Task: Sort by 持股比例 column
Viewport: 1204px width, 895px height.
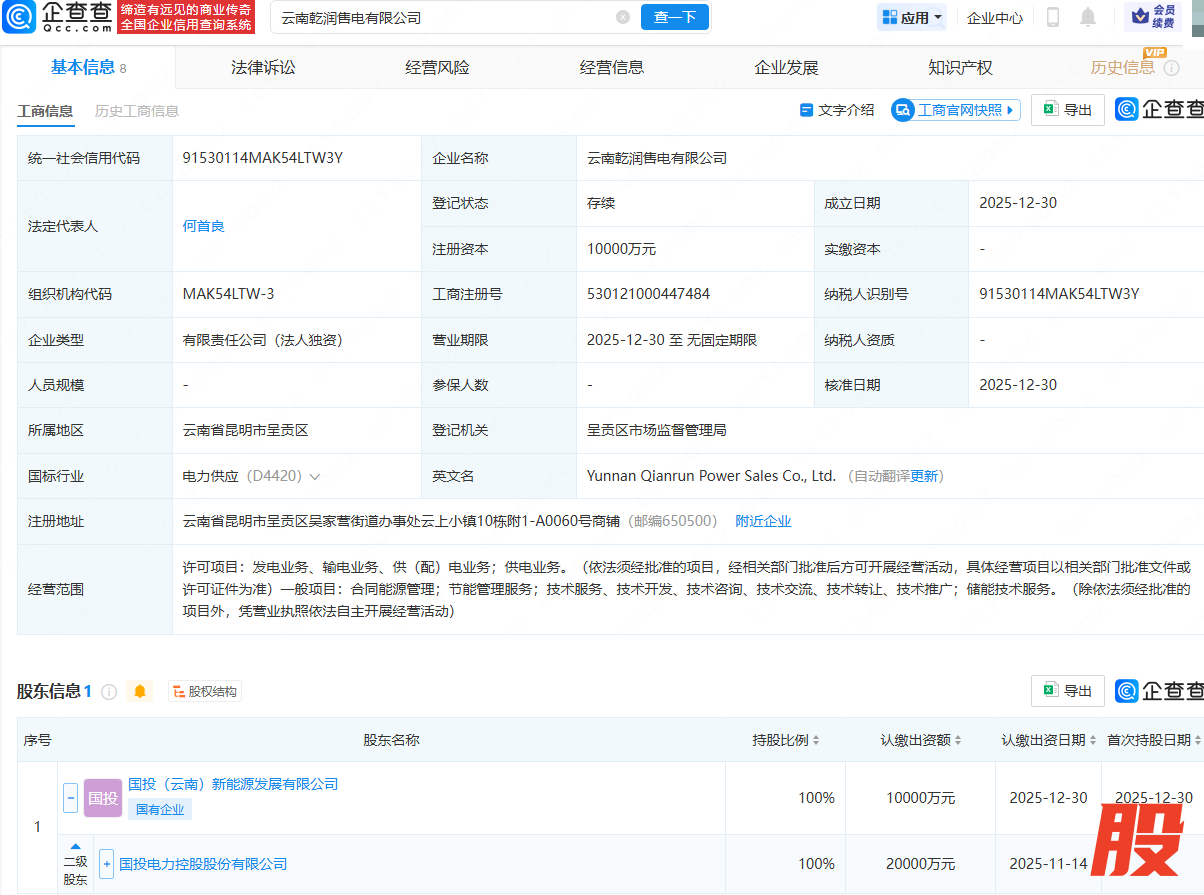Action: pos(786,740)
